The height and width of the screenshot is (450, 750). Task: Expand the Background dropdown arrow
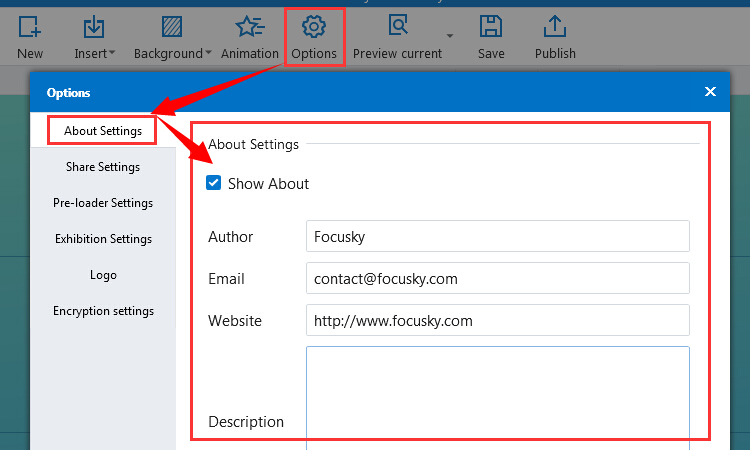[x=209, y=52]
